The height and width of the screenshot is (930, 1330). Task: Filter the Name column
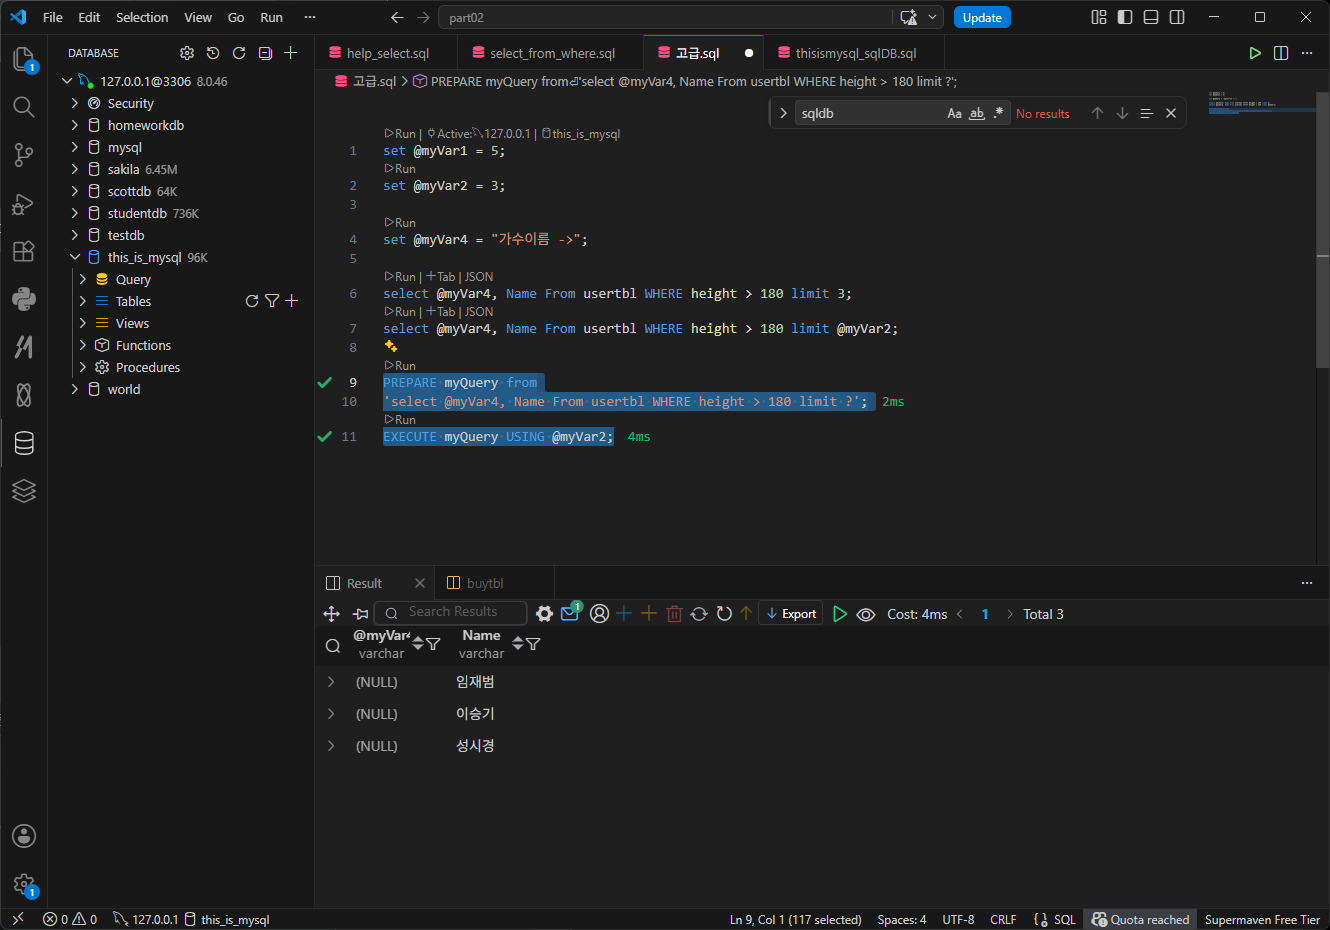(x=533, y=644)
